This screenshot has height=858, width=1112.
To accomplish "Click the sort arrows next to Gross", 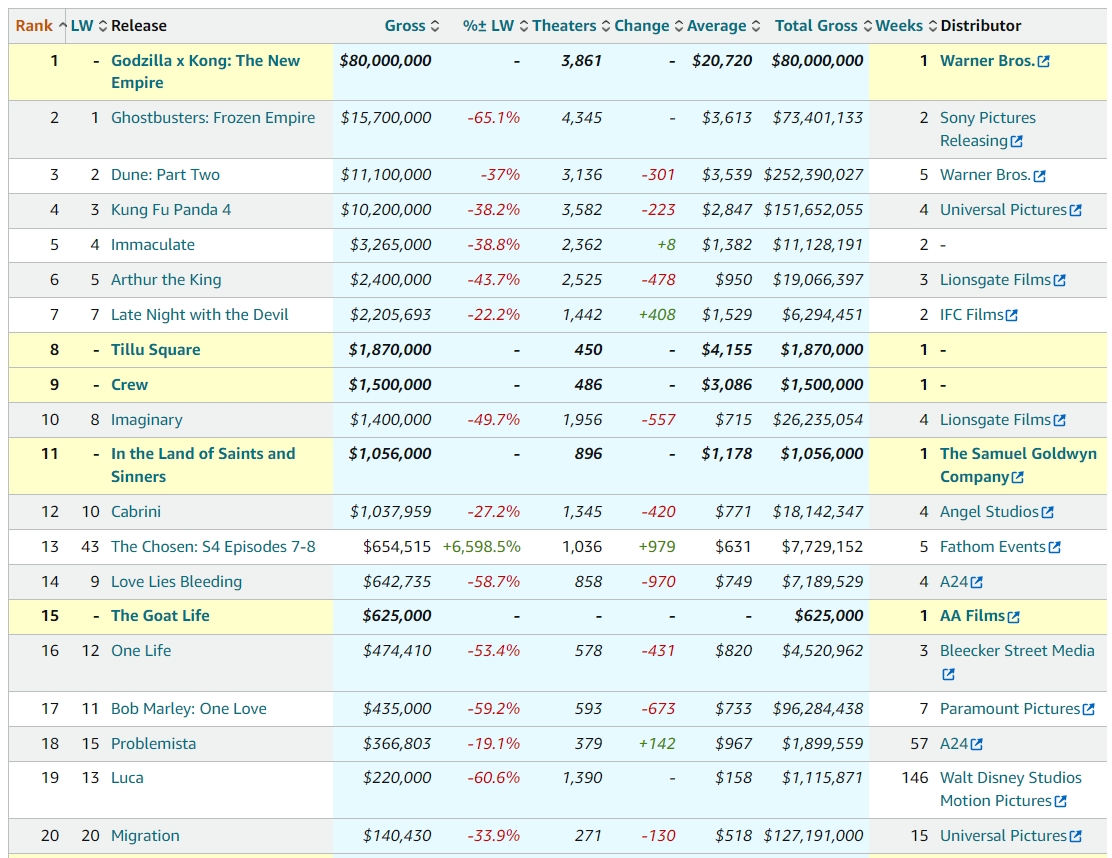I will pos(435,26).
